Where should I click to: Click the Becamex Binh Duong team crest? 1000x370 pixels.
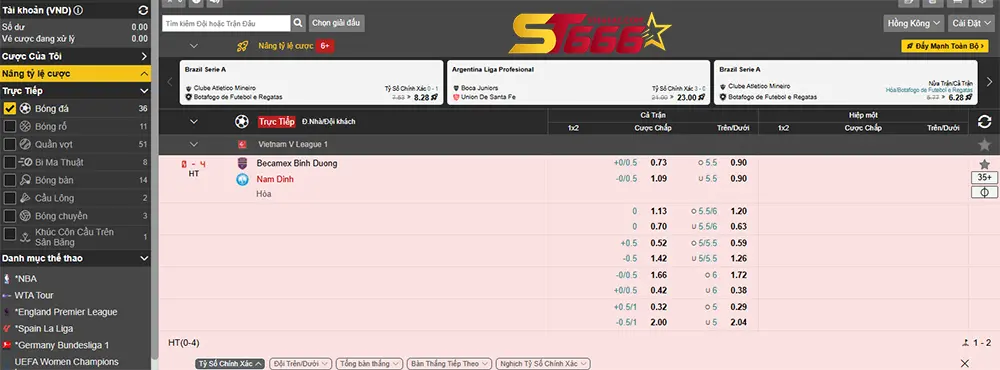(x=242, y=163)
